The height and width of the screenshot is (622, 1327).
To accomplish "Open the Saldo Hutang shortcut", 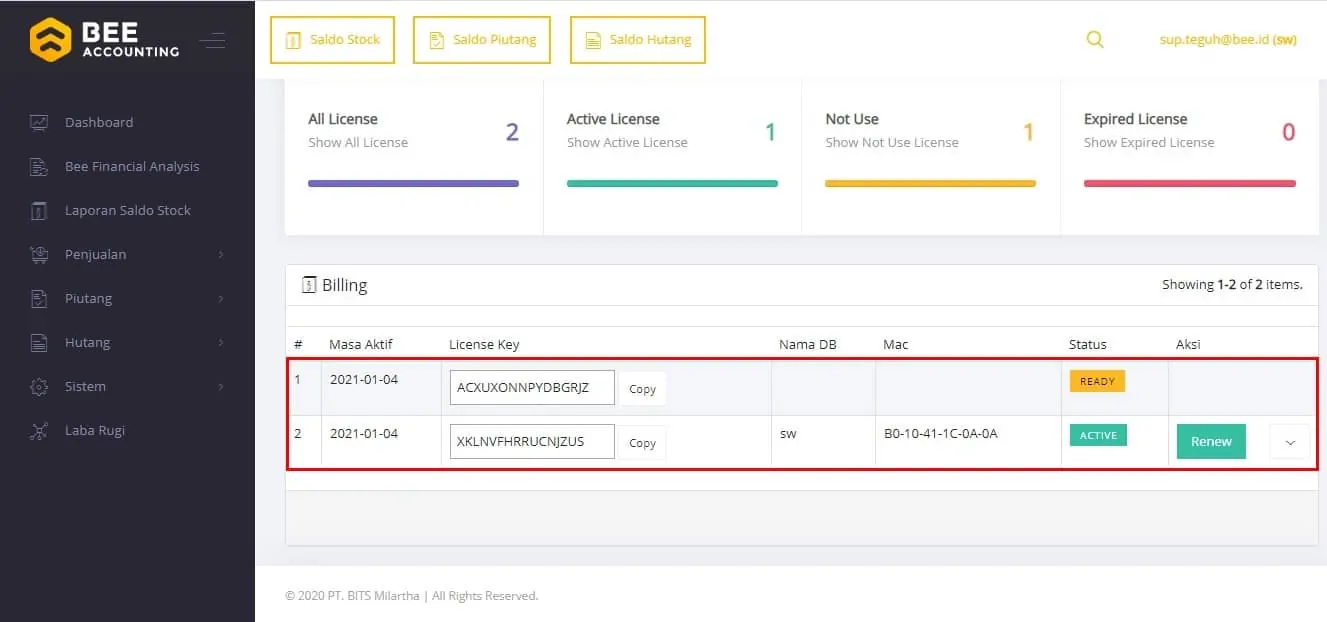I will click(x=638, y=40).
